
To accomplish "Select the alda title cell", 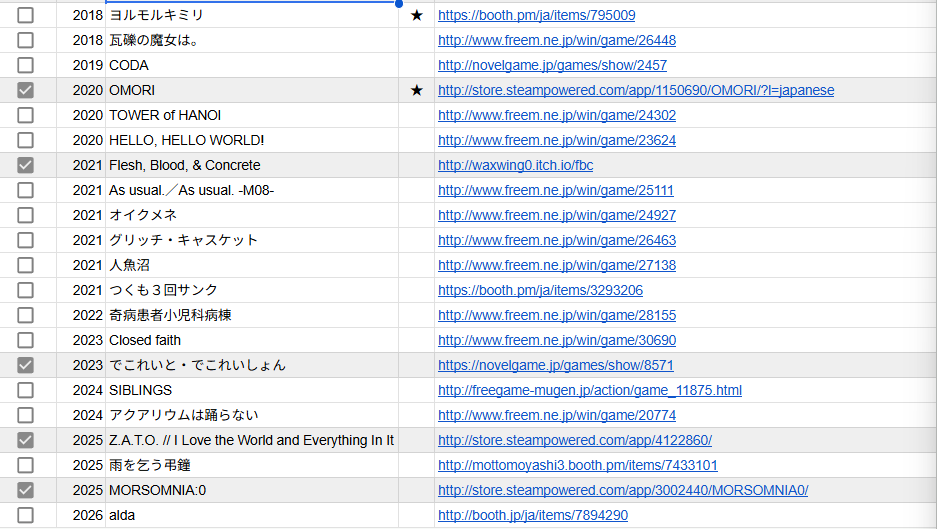I will pos(252,515).
